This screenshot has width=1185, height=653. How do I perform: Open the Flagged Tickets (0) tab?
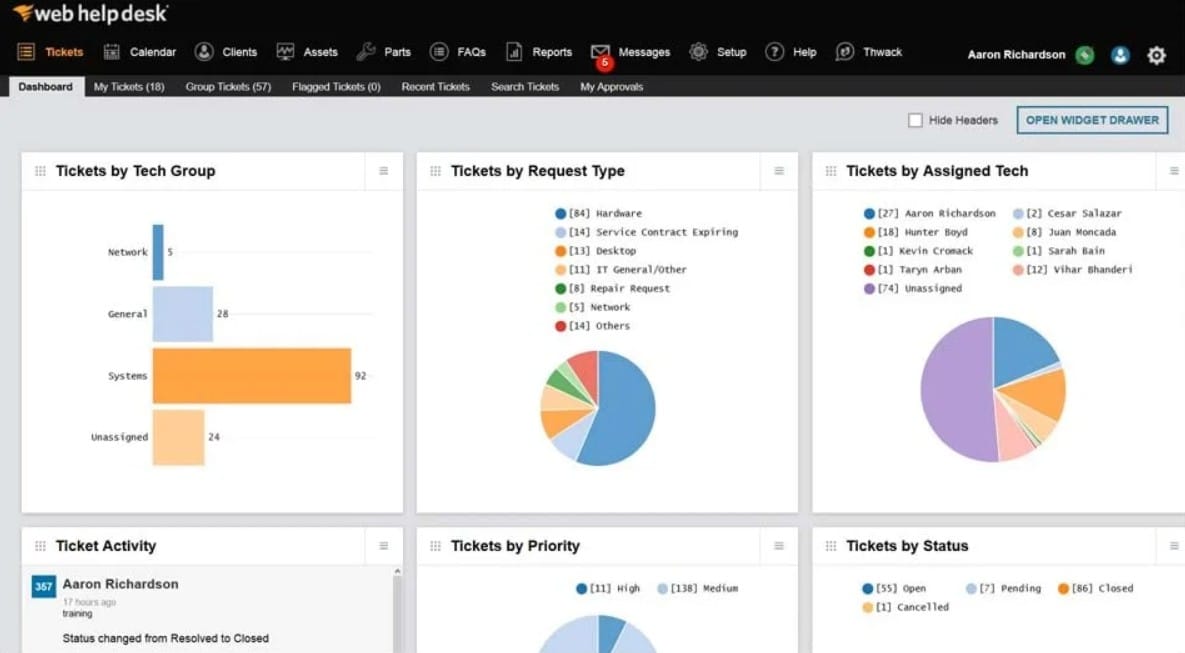click(x=336, y=87)
